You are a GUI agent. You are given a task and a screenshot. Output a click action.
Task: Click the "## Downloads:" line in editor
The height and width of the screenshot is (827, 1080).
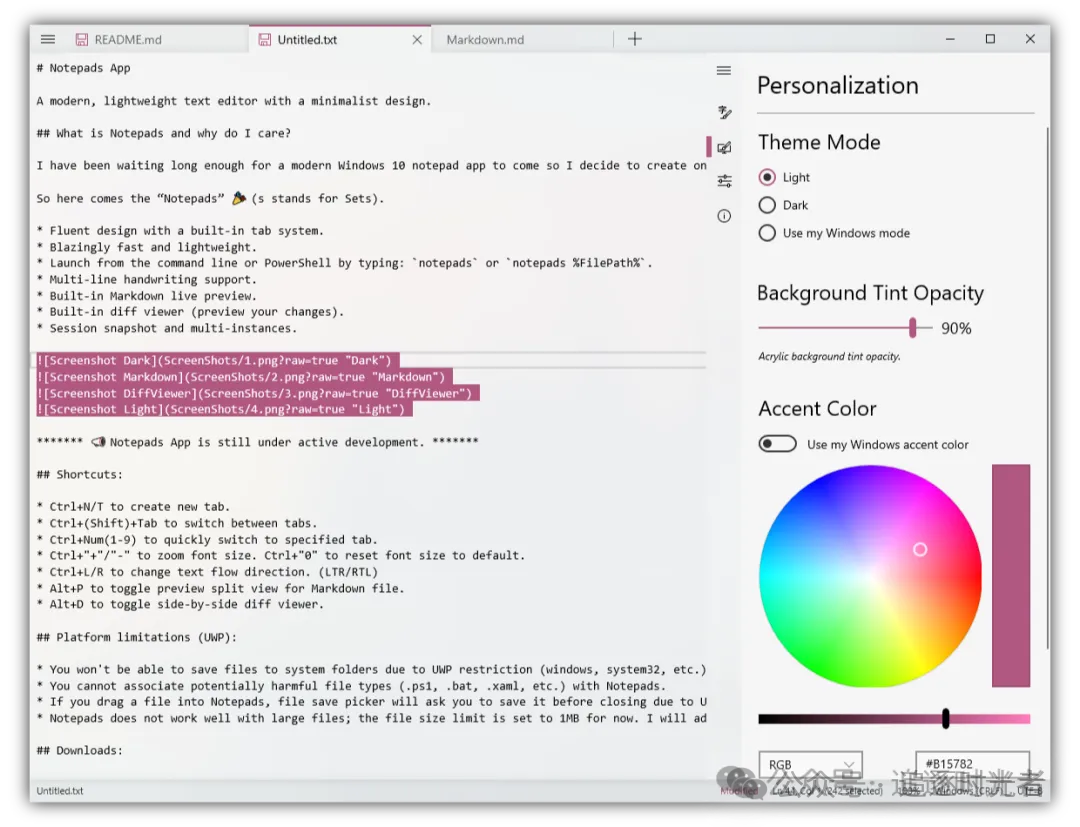pos(80,751)
